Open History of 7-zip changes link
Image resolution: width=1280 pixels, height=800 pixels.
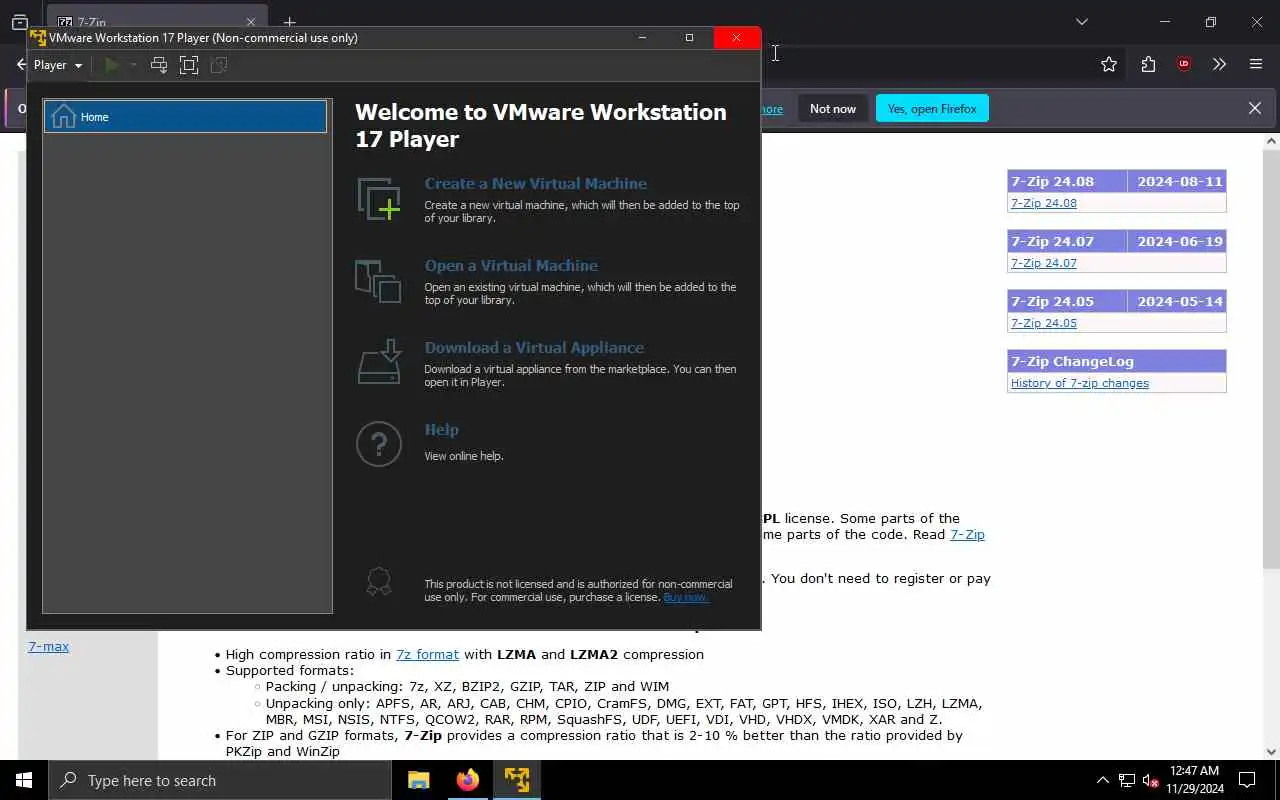1079,383
